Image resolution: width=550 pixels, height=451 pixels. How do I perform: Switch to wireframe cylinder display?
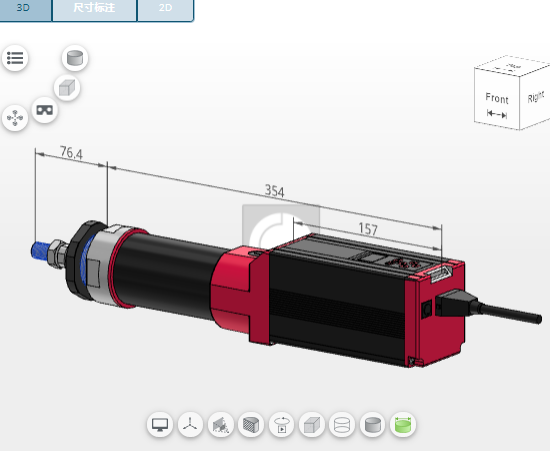[342, 425]
